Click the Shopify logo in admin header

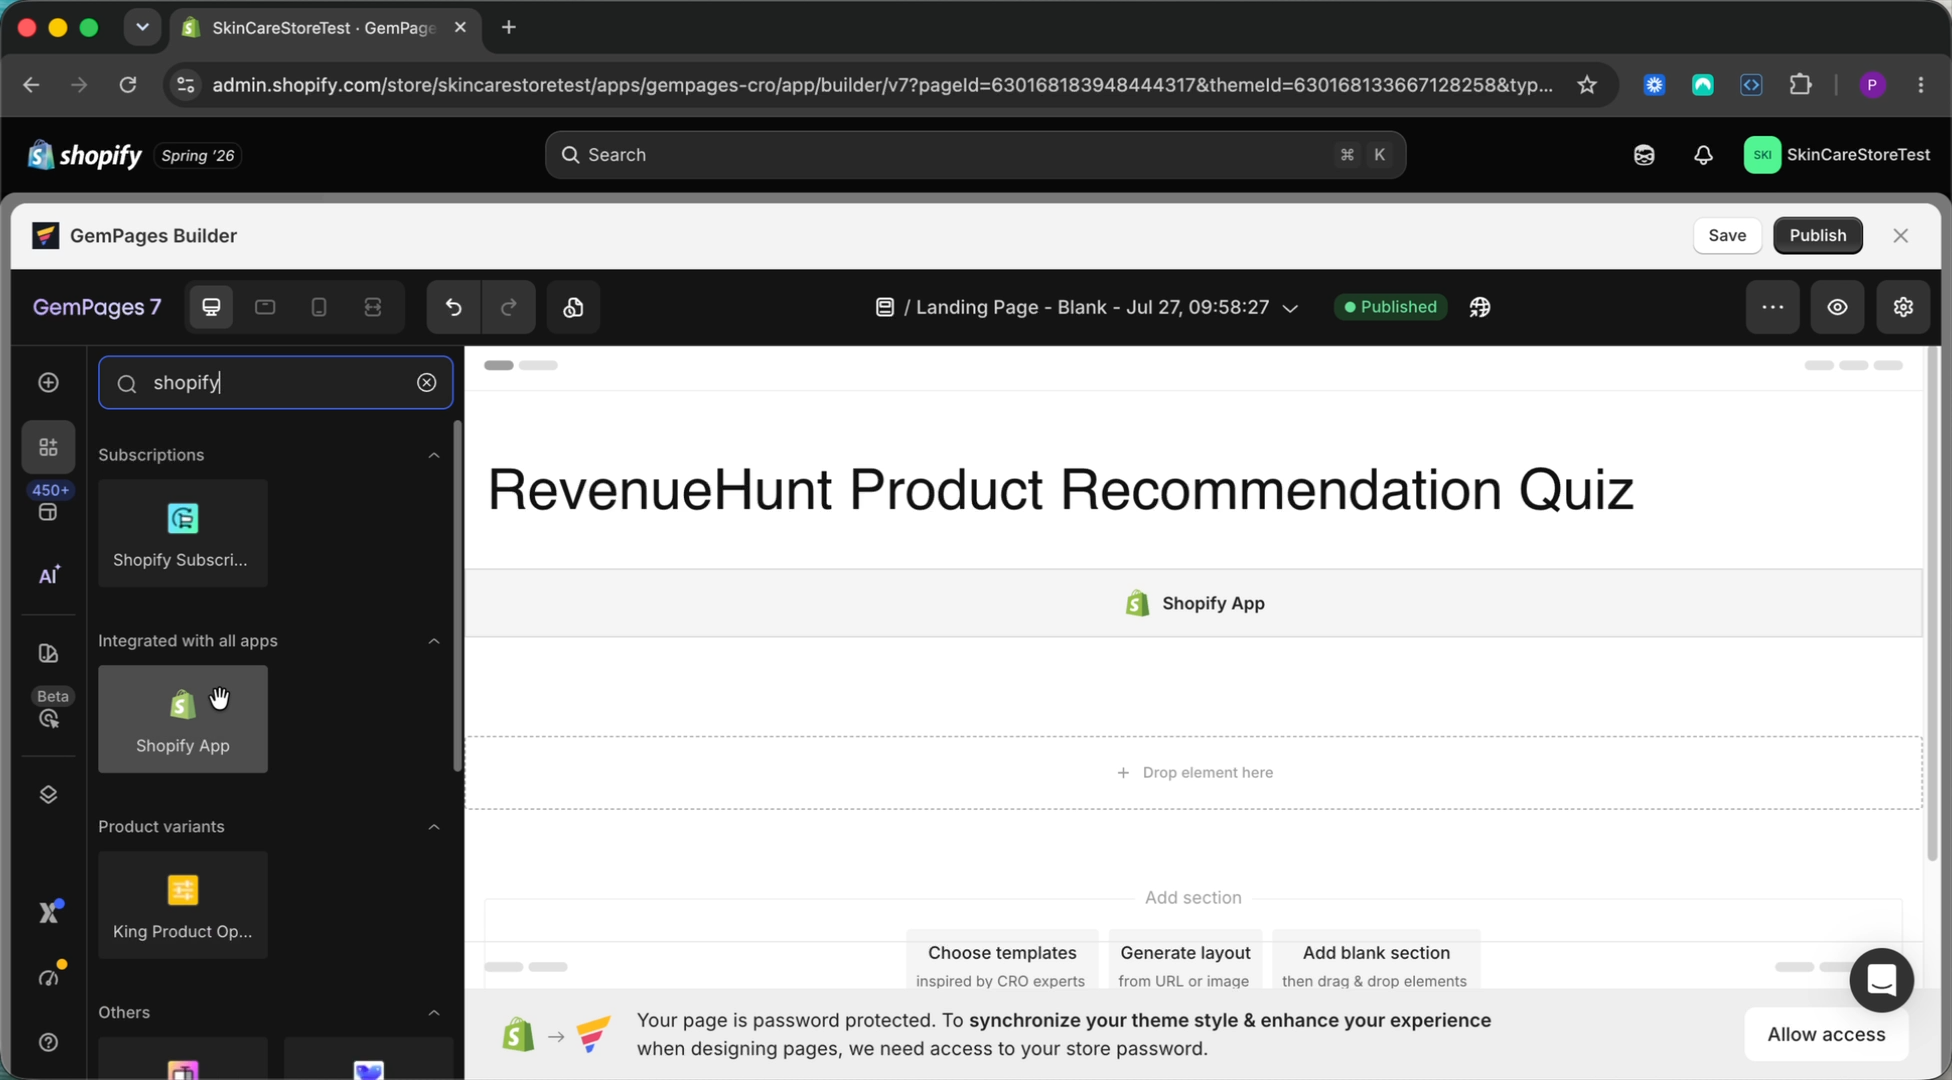coord(84,155)
